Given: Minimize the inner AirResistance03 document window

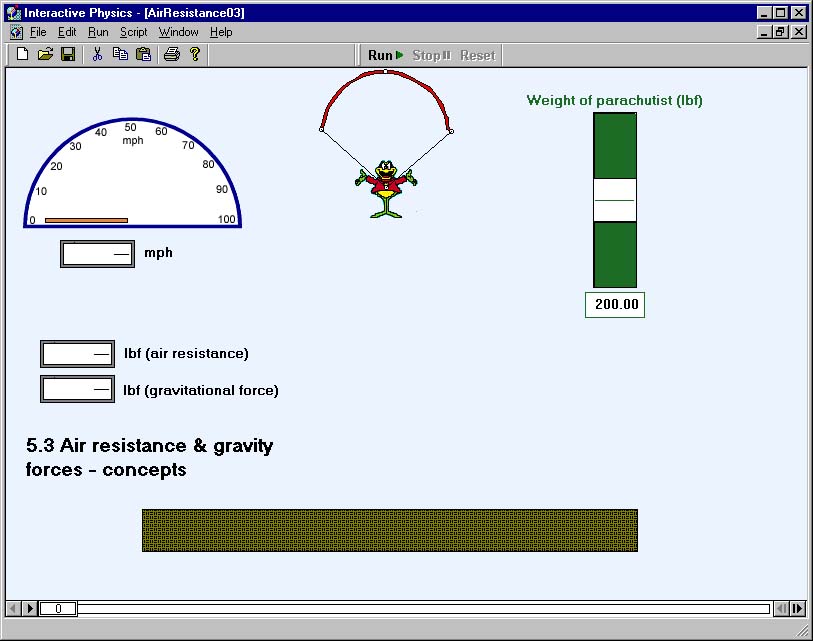Looking at the screenshot, I should click(x=764, y=32).
